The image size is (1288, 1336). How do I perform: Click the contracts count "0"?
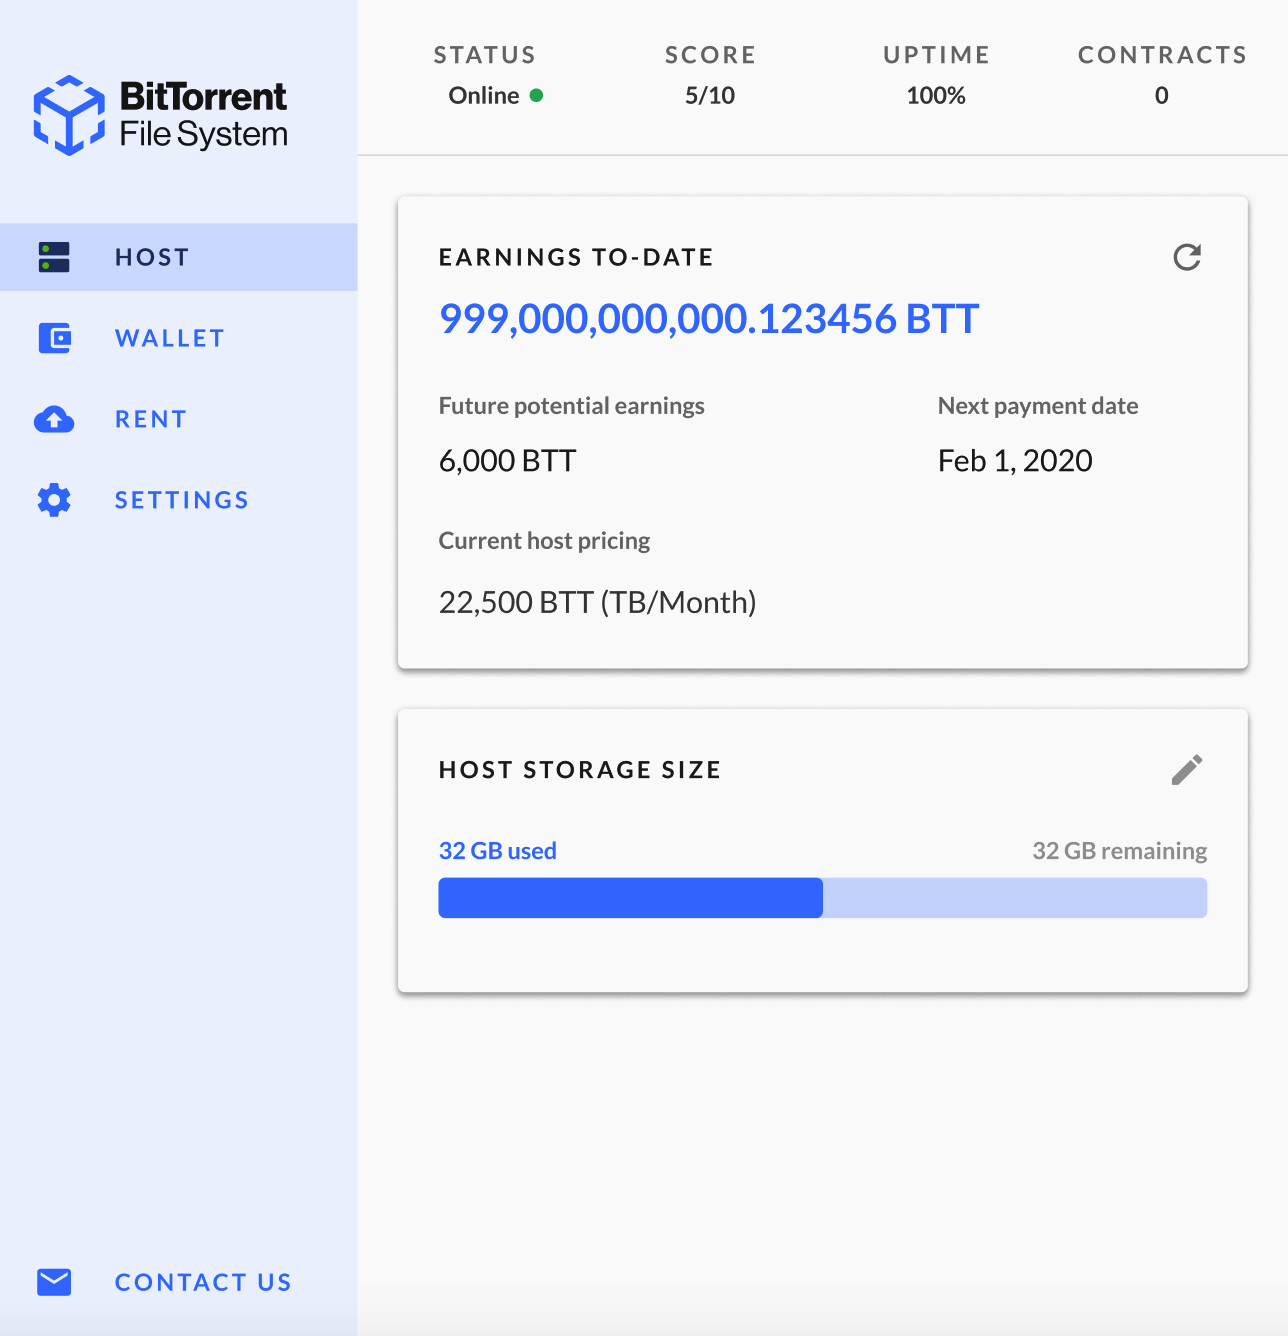[1162, 96]
